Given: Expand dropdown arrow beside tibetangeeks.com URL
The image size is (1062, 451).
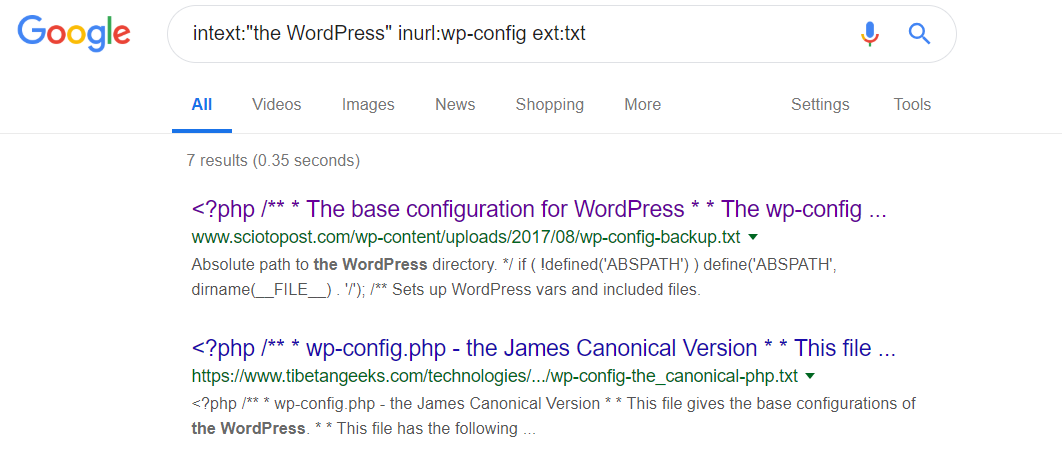Looking at the screenshot, I should (x=810, y=376).
